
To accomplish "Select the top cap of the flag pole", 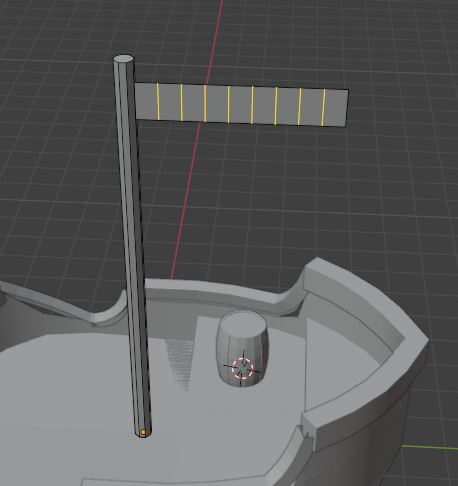I will pyautogui.click(x=124, y=59).
